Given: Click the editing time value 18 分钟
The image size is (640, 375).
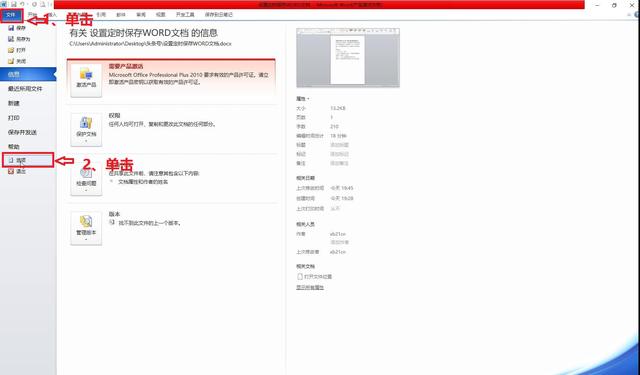Looking at the screenshot, I should coord(338,136).
